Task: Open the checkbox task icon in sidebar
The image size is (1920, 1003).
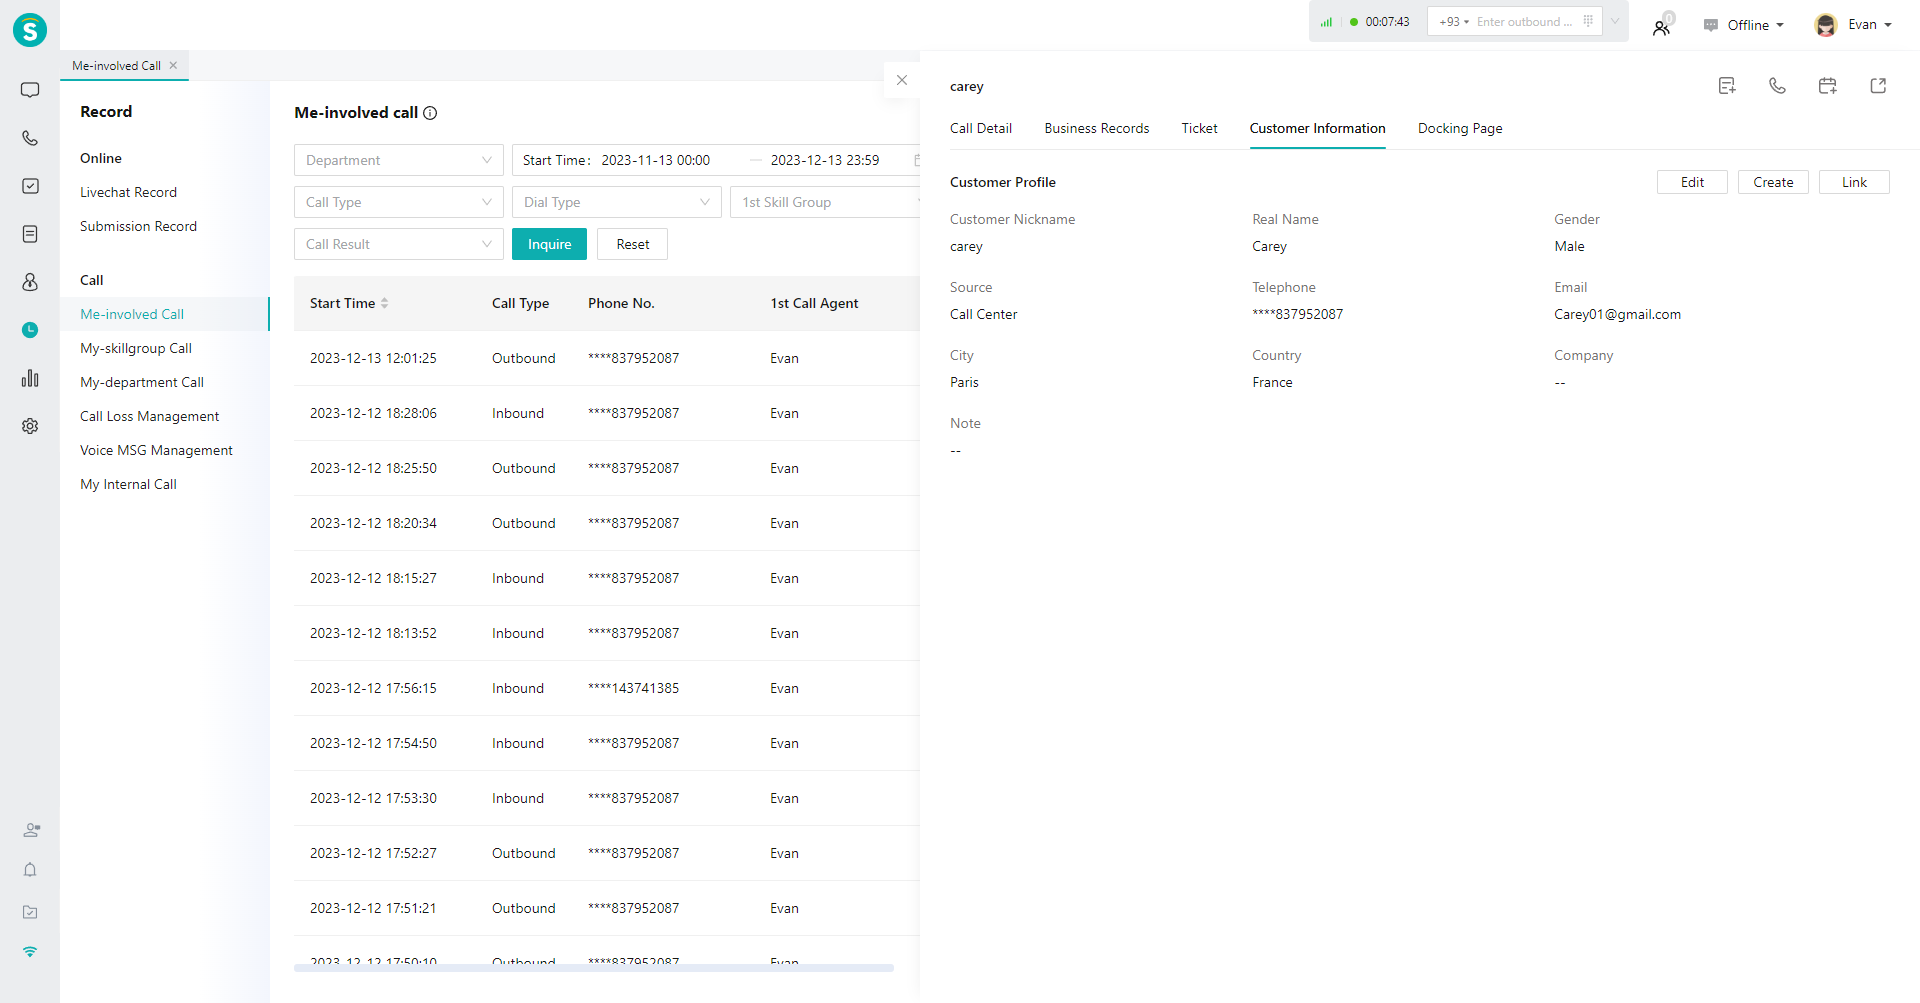Action: click(30, 186)
